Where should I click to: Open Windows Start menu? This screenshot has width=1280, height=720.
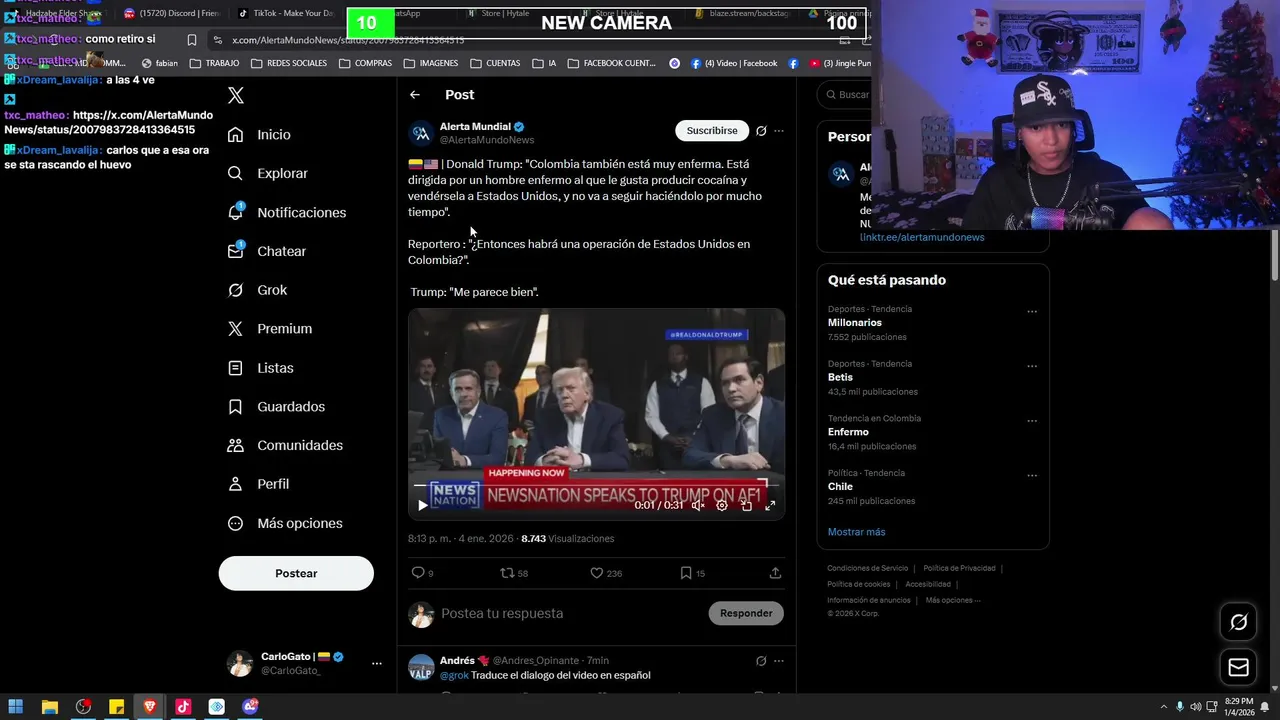click(x=16, y=707)
